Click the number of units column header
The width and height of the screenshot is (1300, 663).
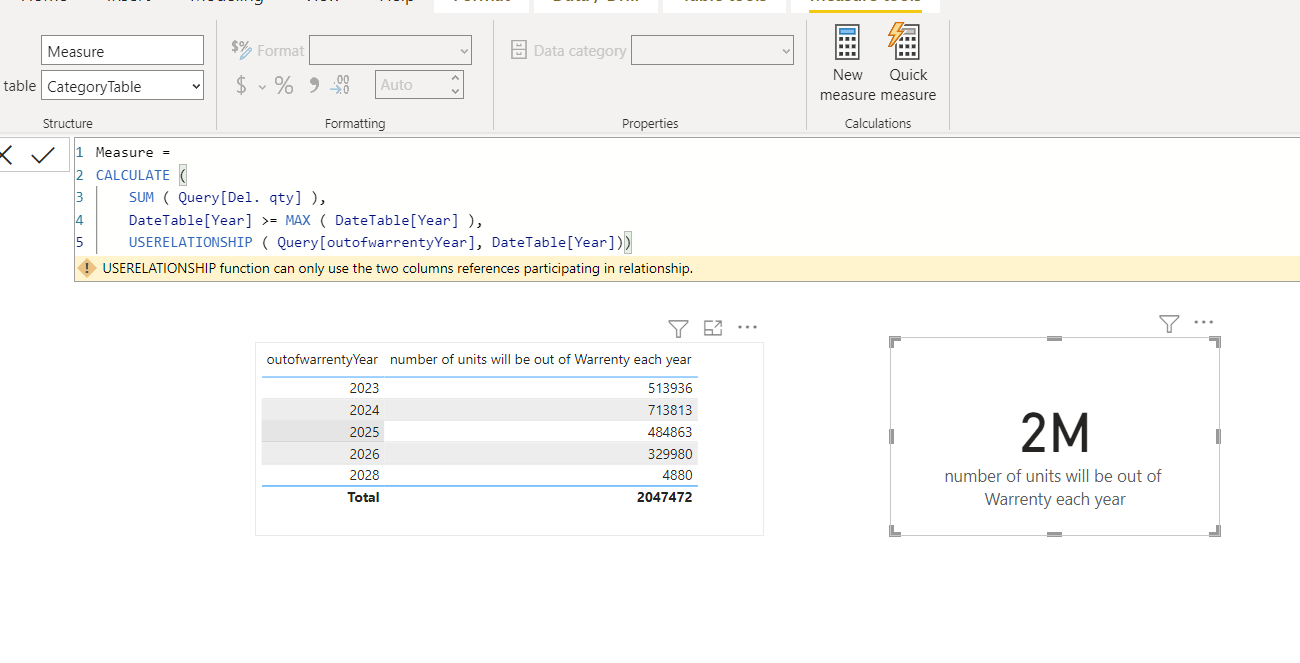pyautogui.click(x=540, y=359)
